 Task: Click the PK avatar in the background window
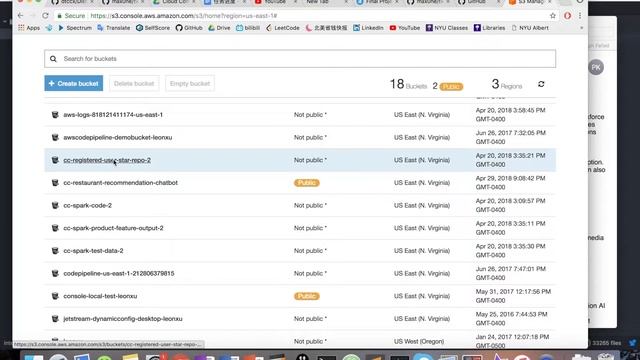click(x=596, y=67)
